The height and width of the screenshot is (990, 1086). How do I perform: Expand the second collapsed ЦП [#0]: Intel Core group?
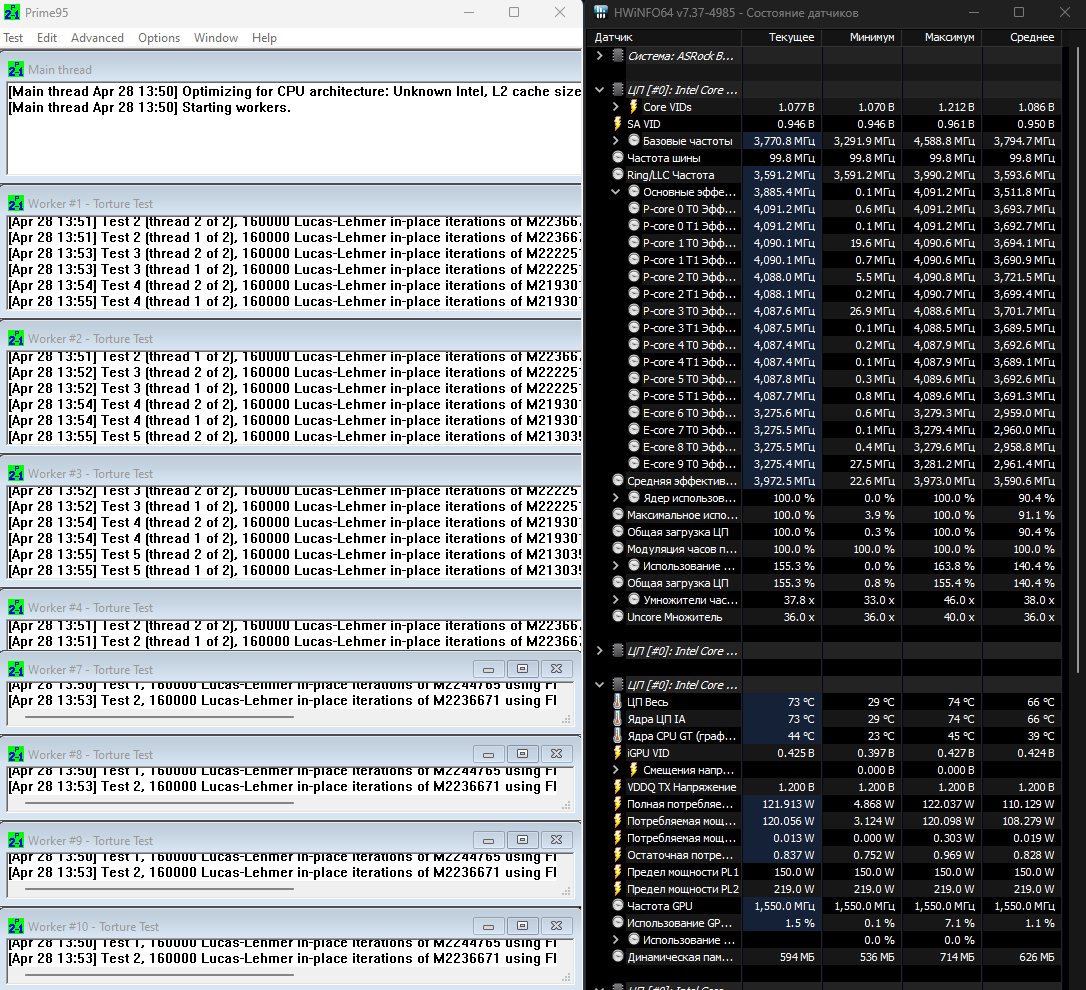600,651
